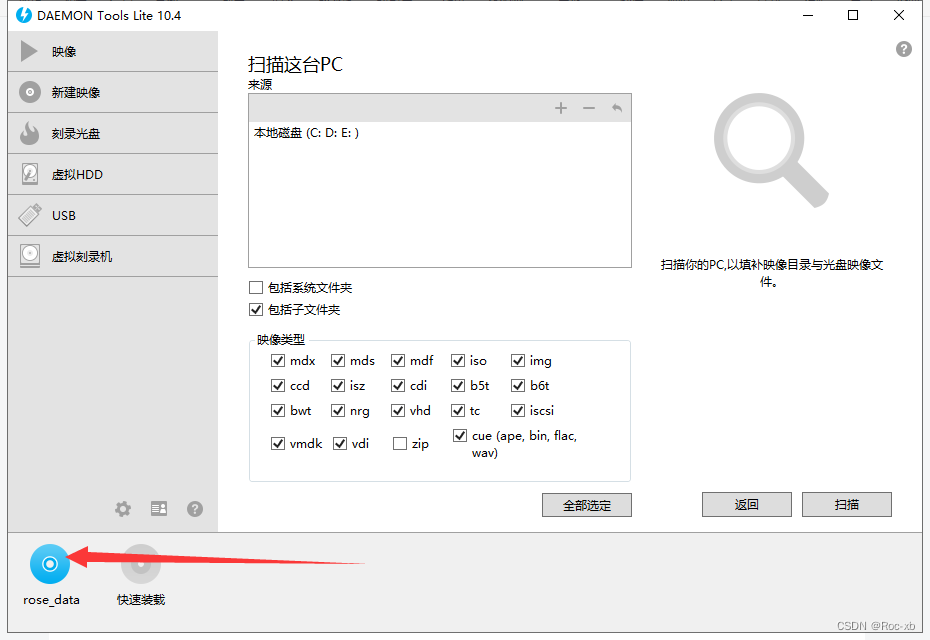Select 刻录光盘 burn disc menu
Image resolution: width=930 pixels, height=640 pixels.
pos(113,133)
